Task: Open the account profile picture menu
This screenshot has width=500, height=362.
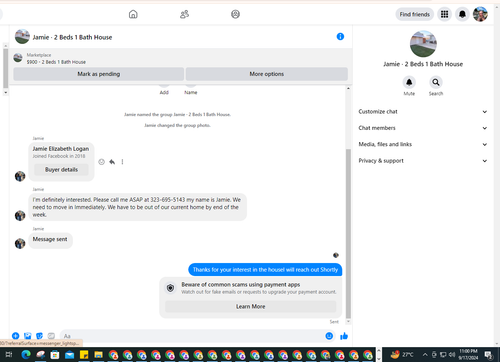Action: point(480,14)
